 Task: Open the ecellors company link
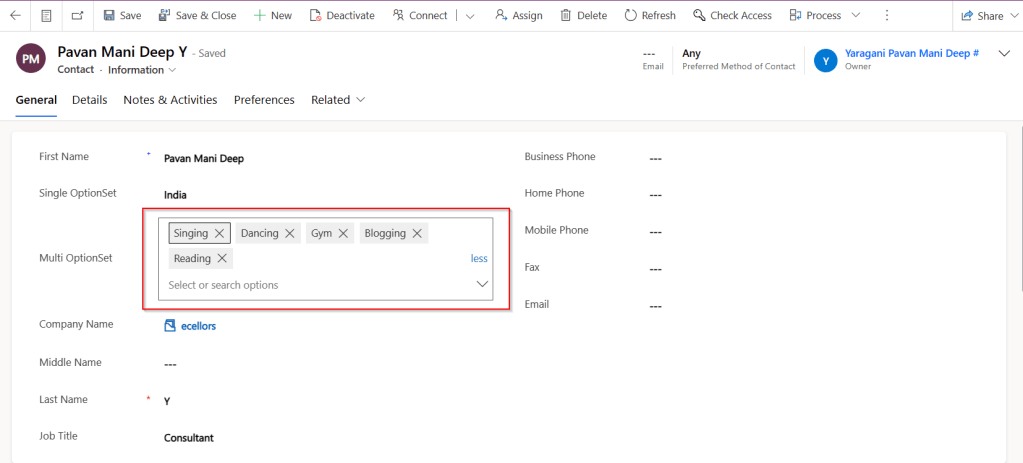coord(197,325)
